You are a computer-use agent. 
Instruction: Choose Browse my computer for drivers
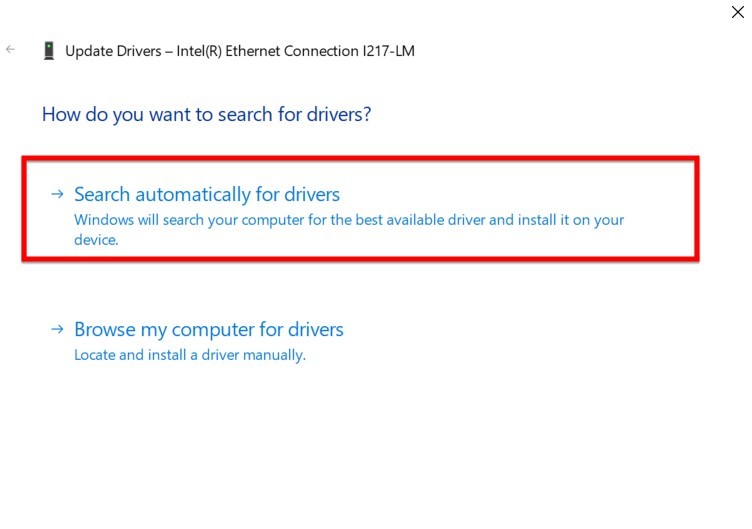pyautogui.click(x=208, y=329)
